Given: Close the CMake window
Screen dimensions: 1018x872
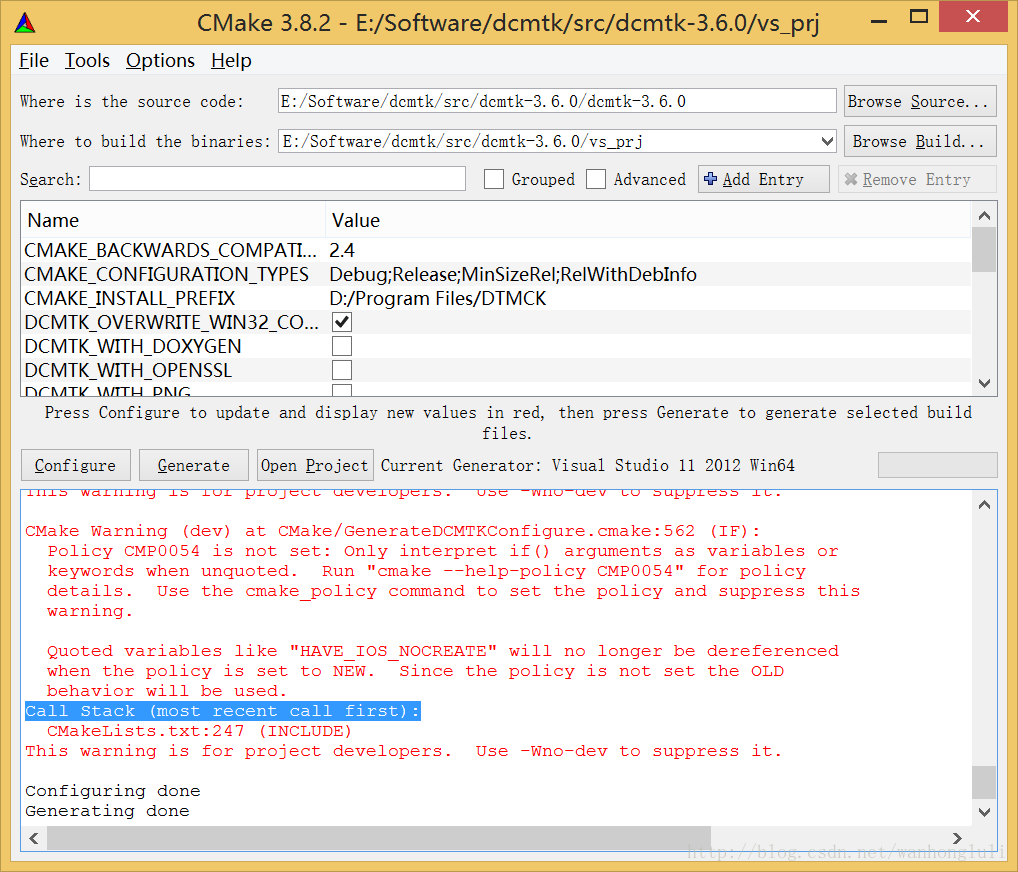Looking at the screenshot, I should pyautogui.click(x=973, y=16).
